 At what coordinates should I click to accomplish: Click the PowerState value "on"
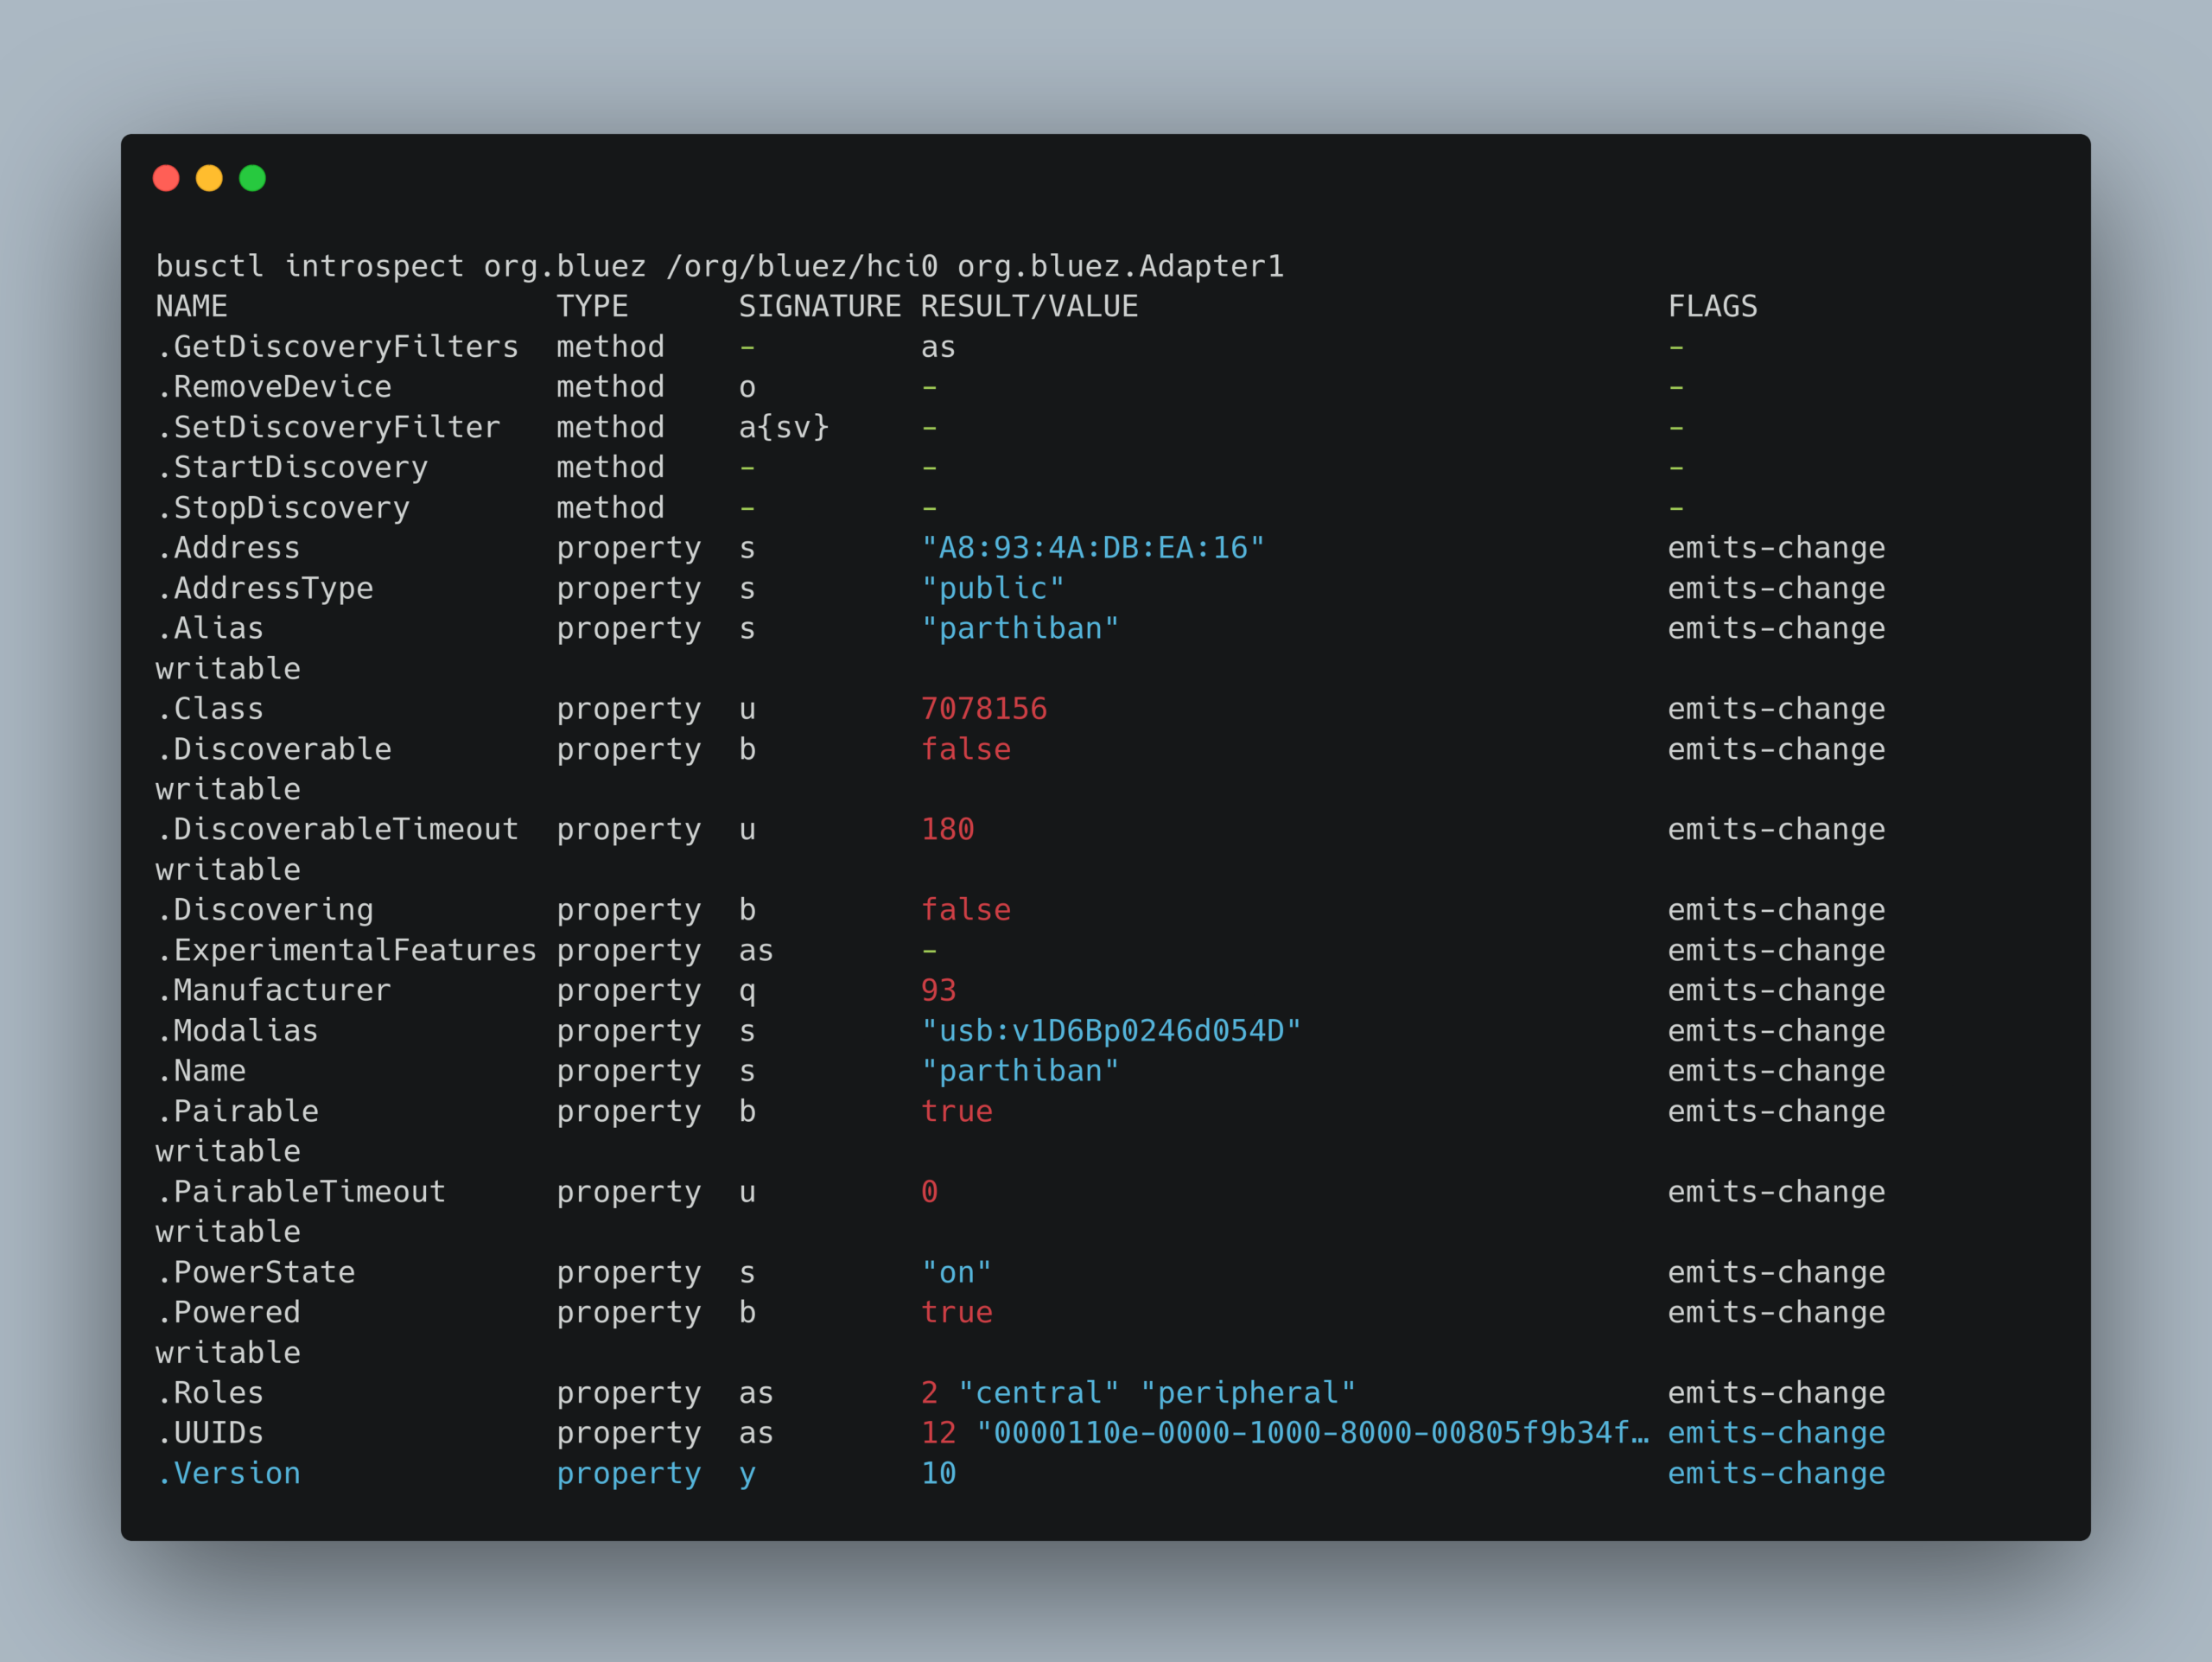click(956, 1272)
